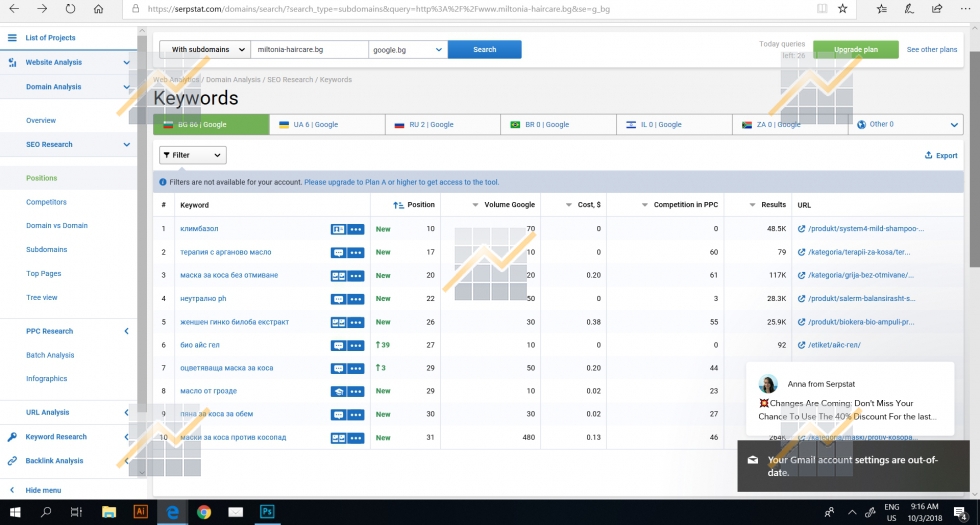Sort by Volume Google column

504,204
